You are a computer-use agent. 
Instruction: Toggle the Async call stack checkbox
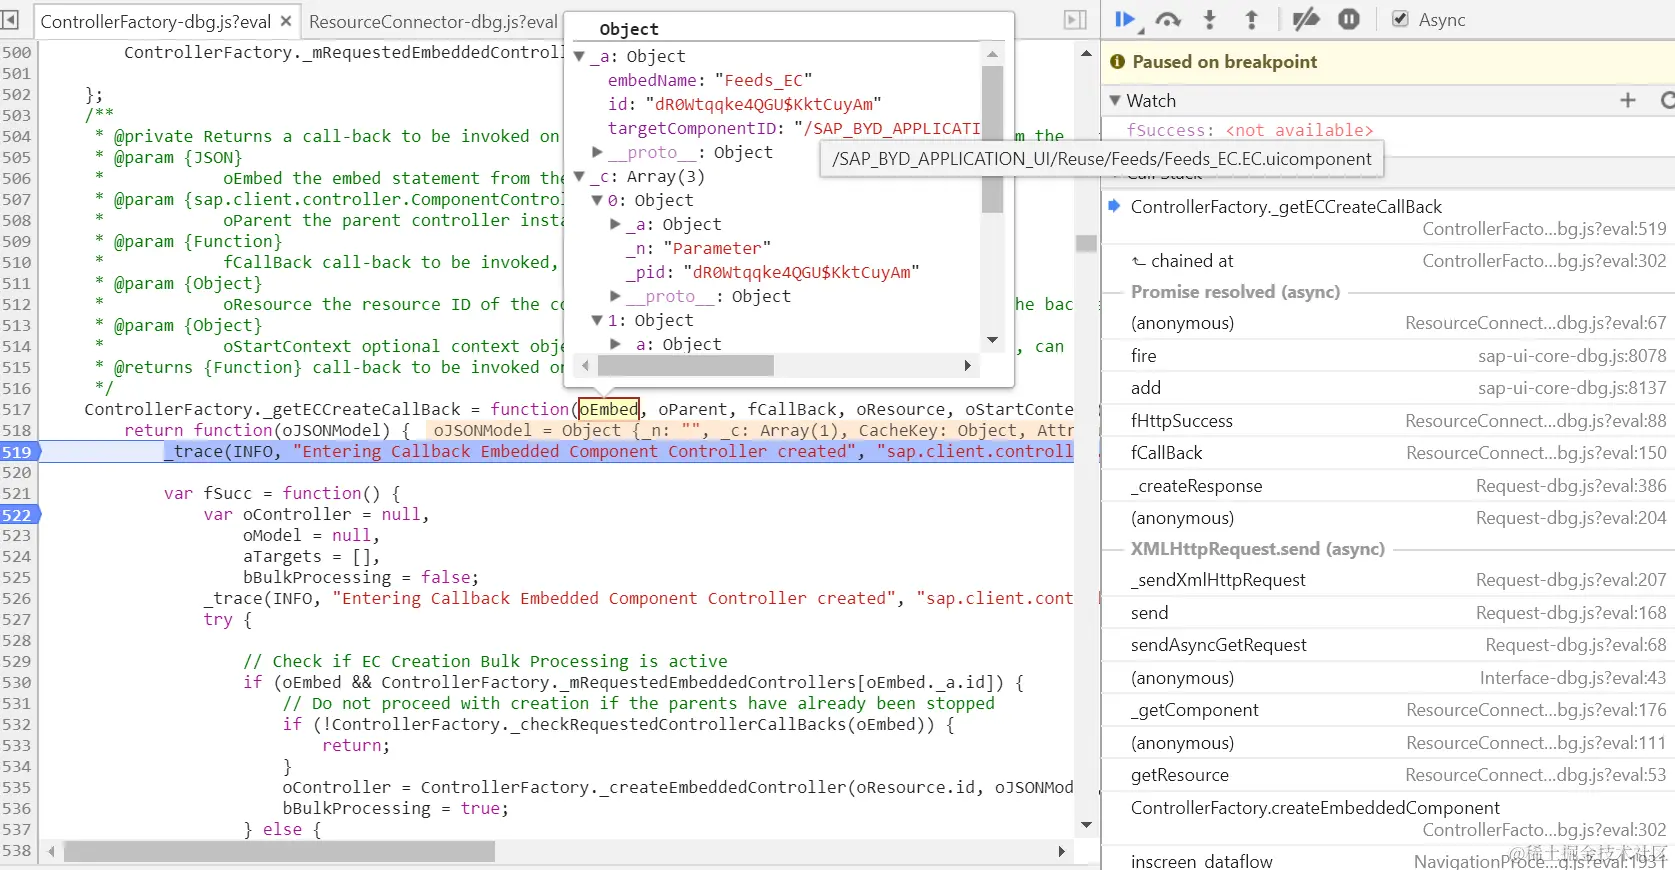pos(1400,19)
